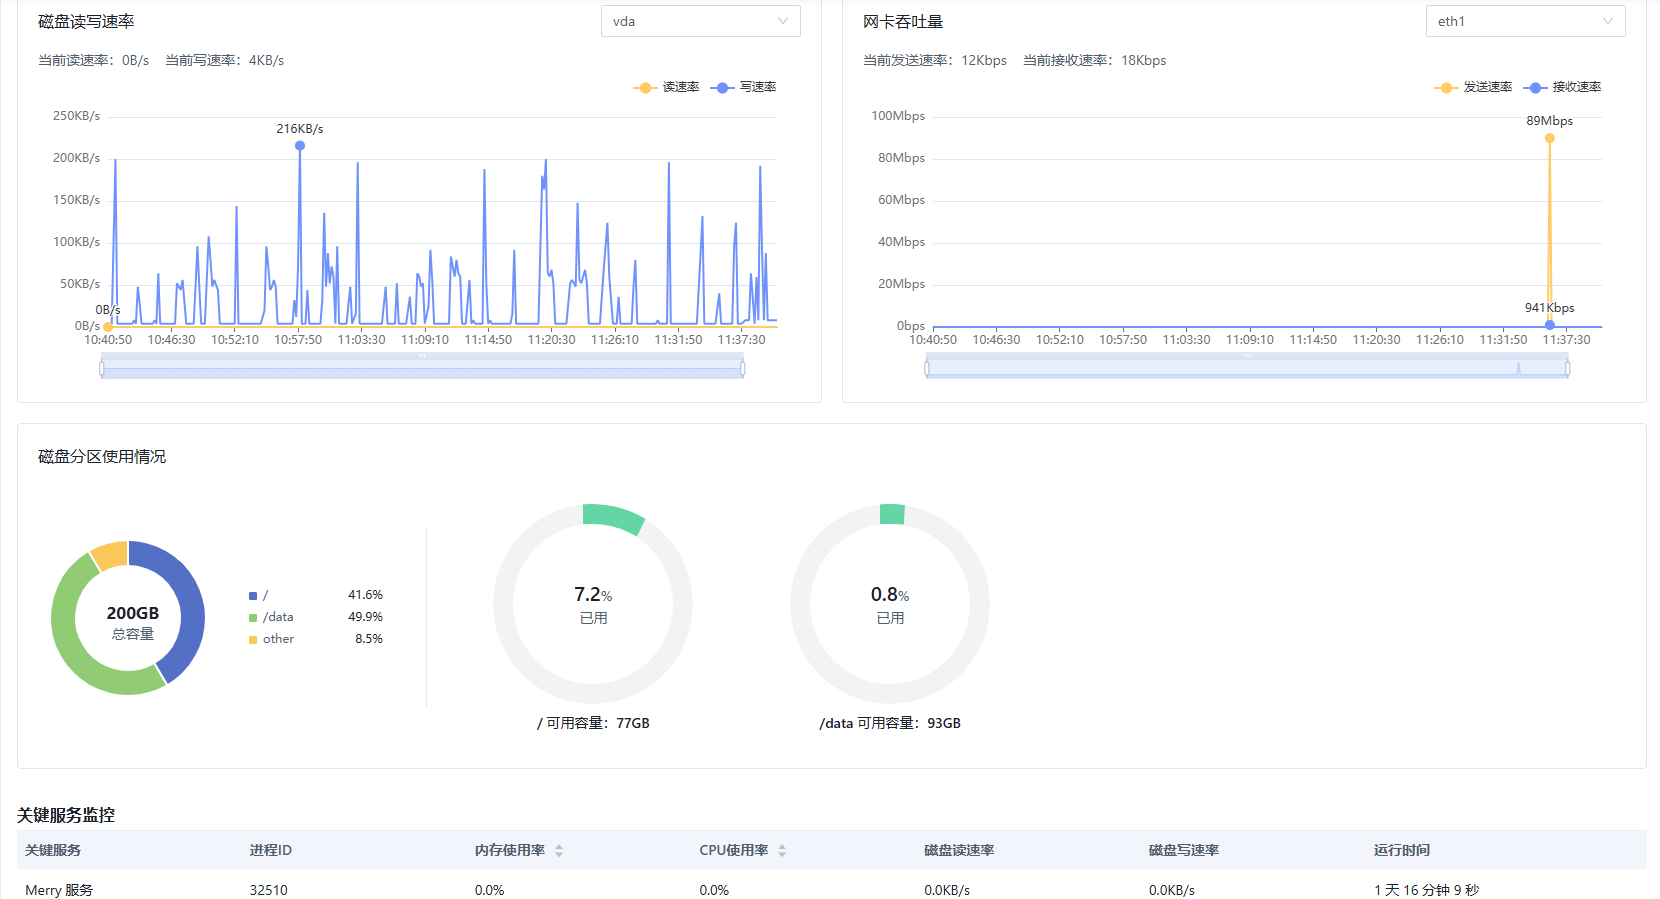Sort table by 内存使用率 column

[x=559, y=851]
